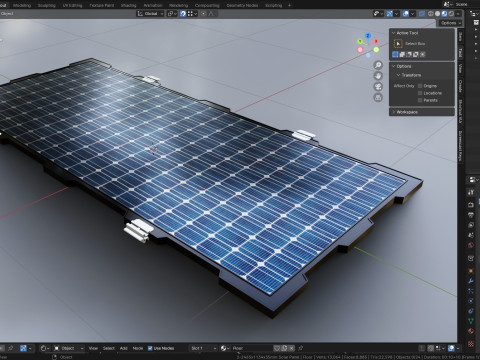Collapse the Active Tool panel
This screenshot has height=360, width=480.
(x=394, y=33)
